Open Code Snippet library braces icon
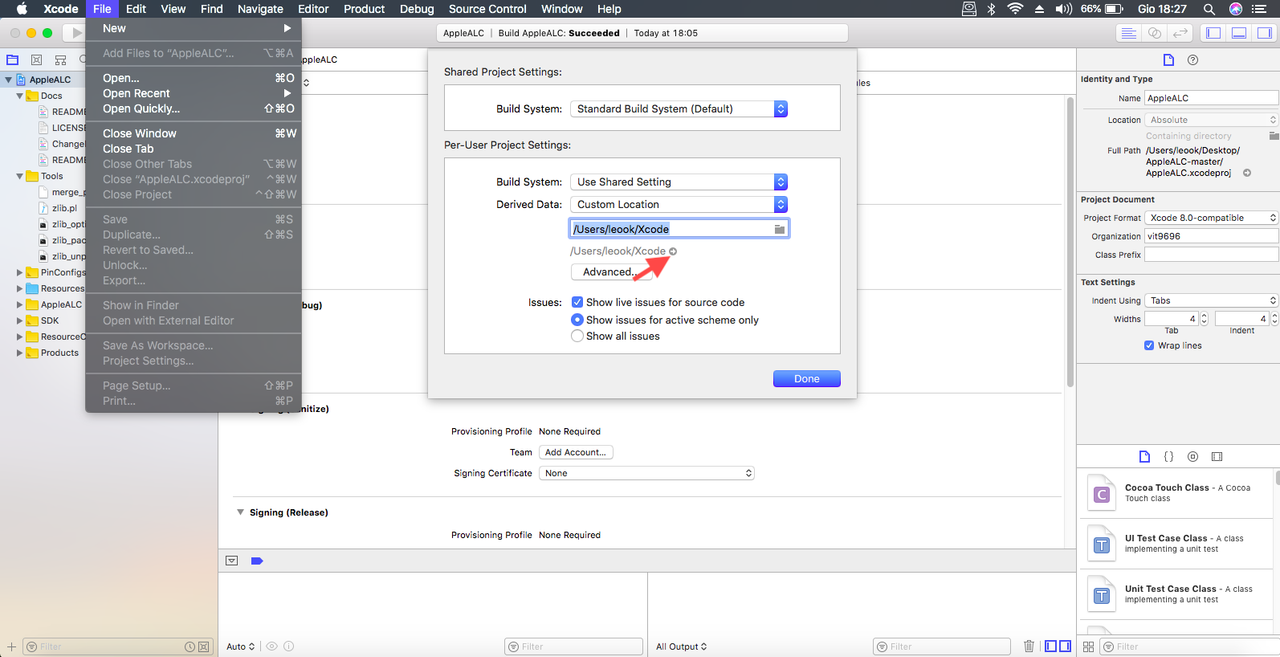Viewport: 1280px width, 657px height. (1169, 456)
